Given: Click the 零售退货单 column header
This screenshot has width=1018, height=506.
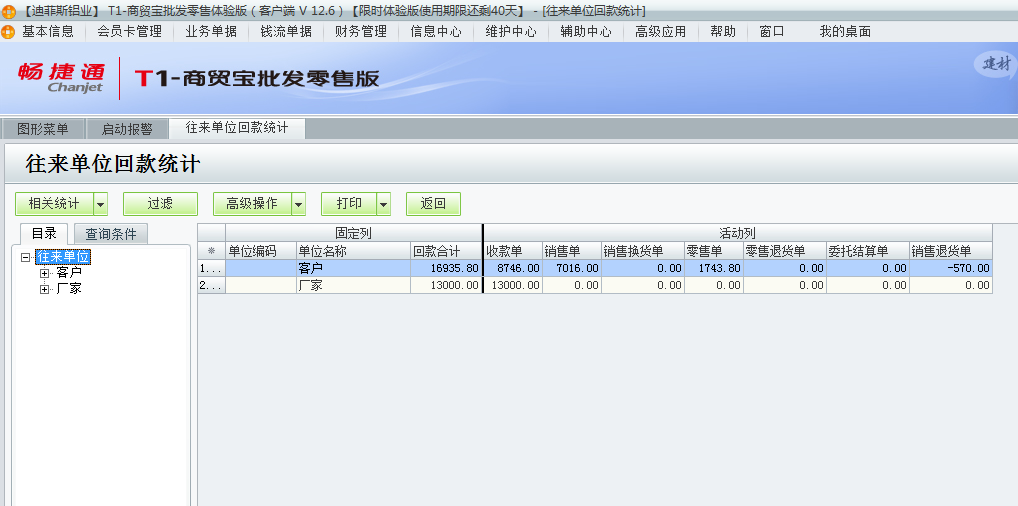Looking at the screenshot, I should click(785, 251).
